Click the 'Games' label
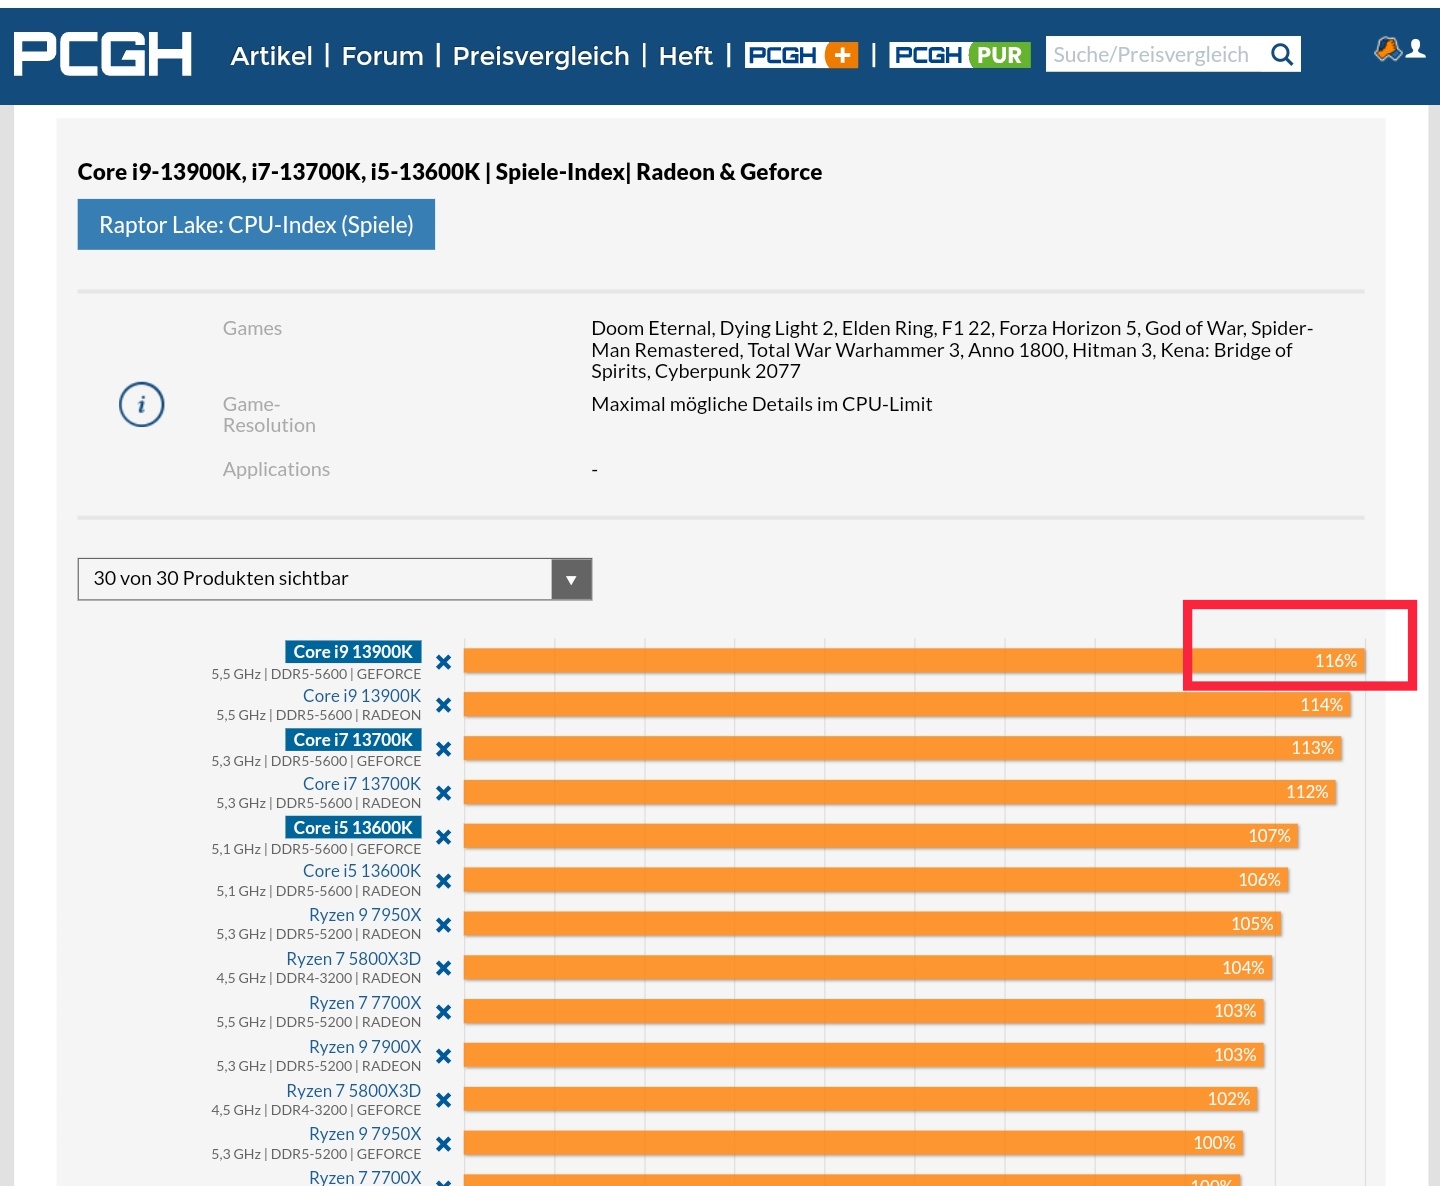This screenshot has width=1440, height=1186. point(252,328)
